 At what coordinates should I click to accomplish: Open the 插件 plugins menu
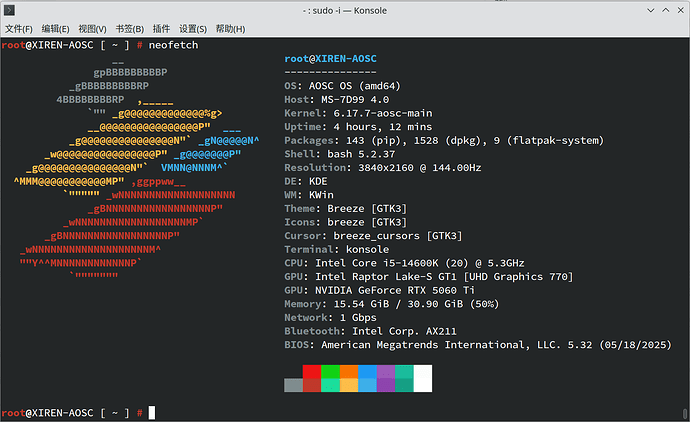coord(161,29)
